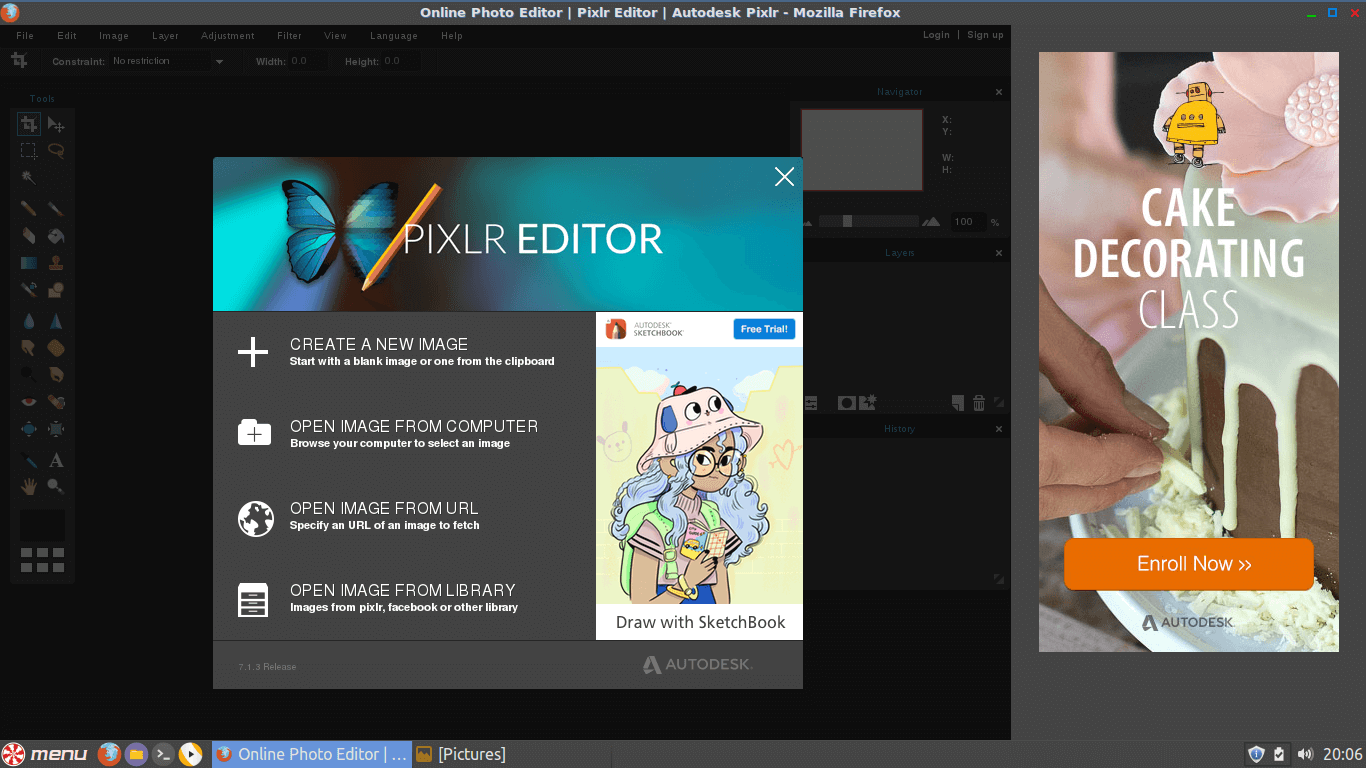Click the Sign up link

pyautogui.click(x=985, y=35)
